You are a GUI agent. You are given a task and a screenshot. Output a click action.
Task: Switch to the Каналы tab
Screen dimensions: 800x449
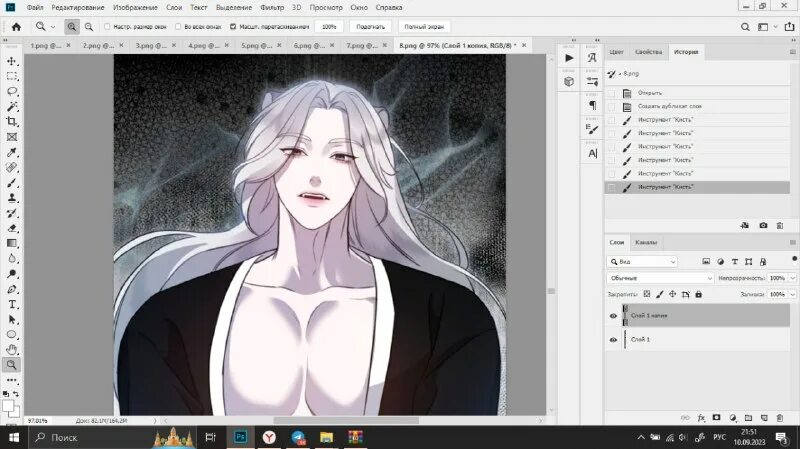click(x=646, y=242)
